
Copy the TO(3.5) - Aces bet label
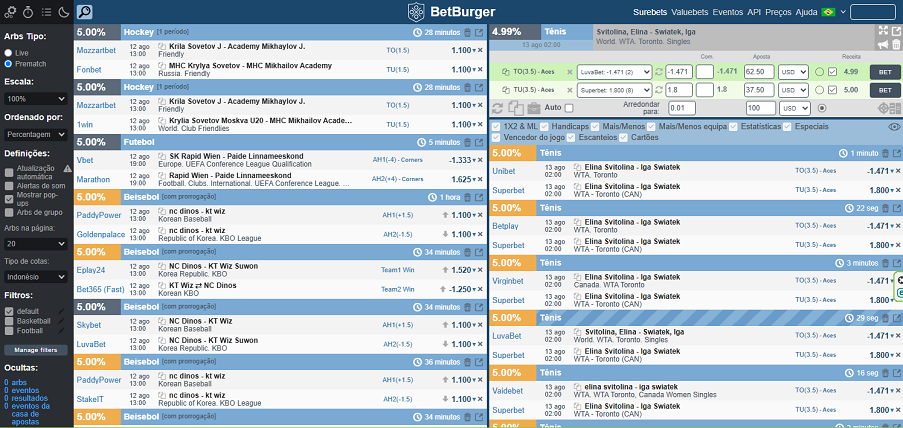506,72
